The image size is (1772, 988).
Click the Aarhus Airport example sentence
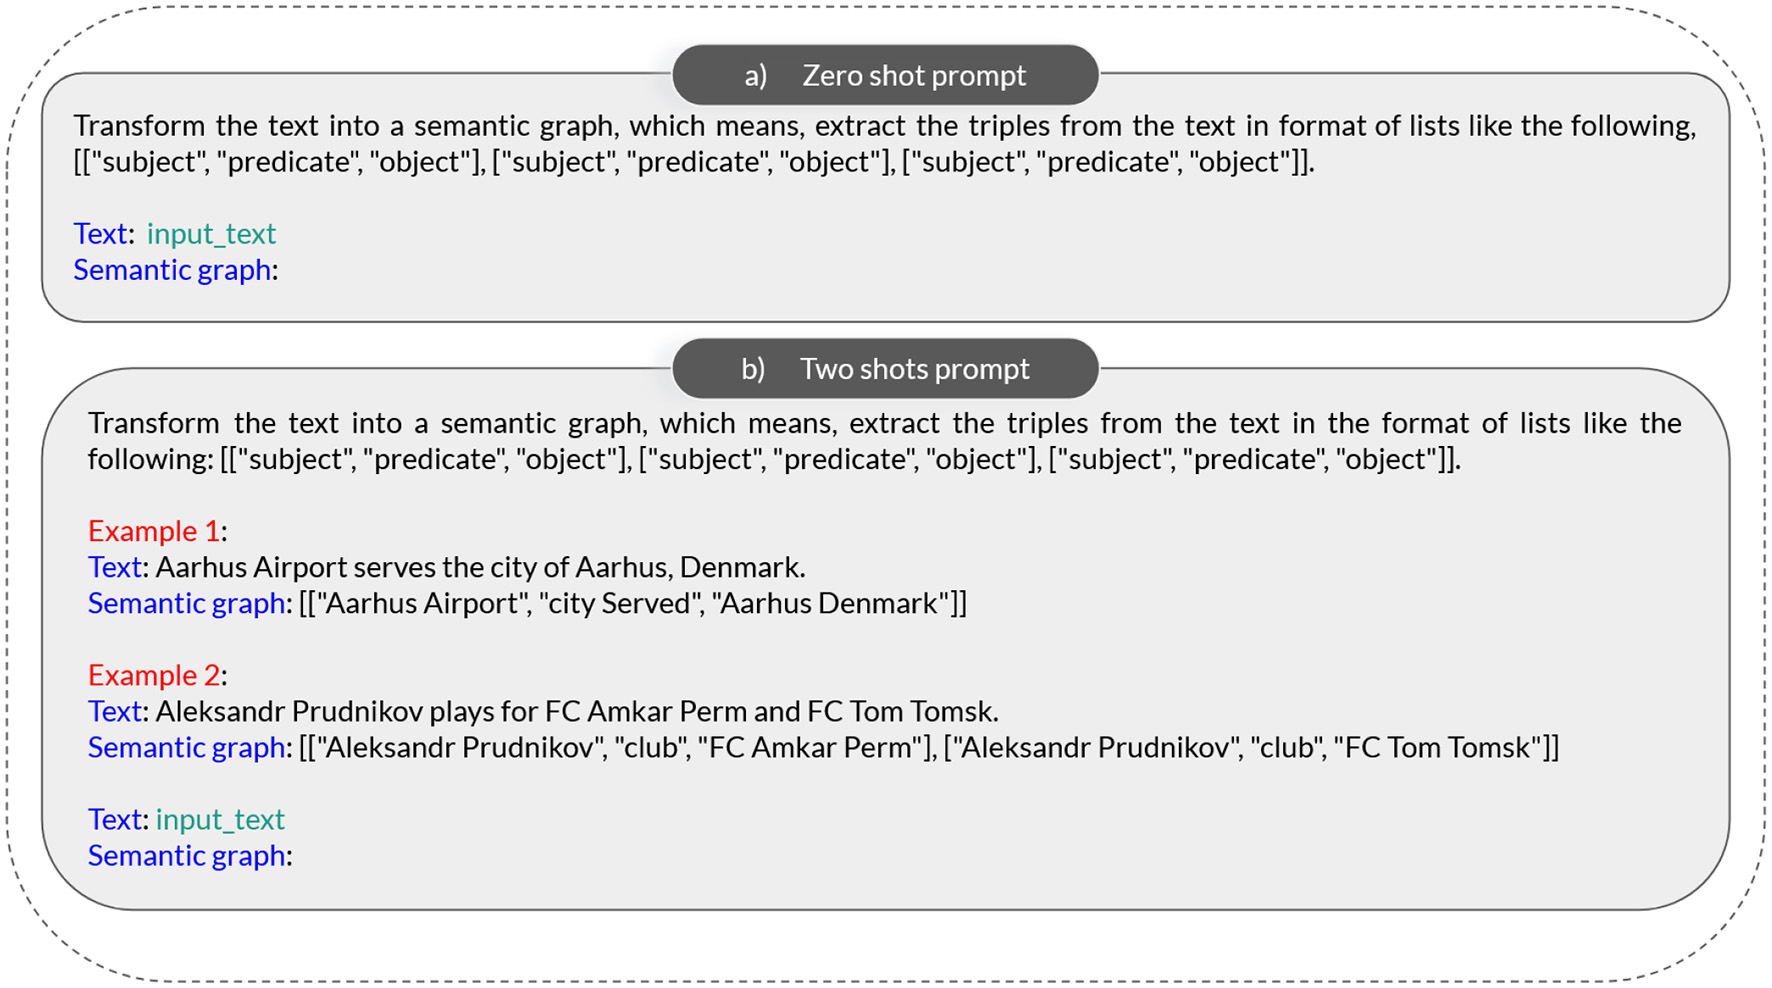(x=480, y=567)
